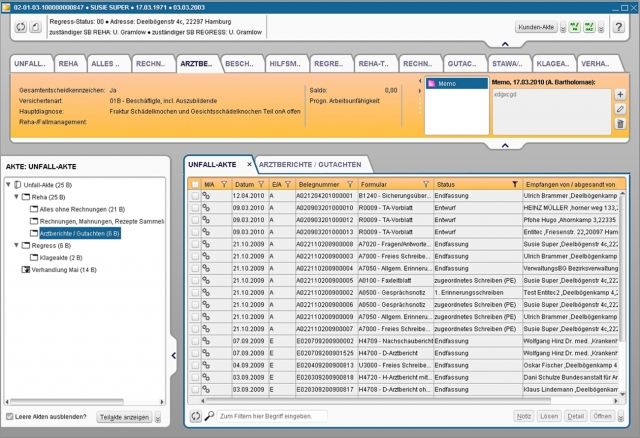Click the green RR/AKZ icon button

(589, 27)
